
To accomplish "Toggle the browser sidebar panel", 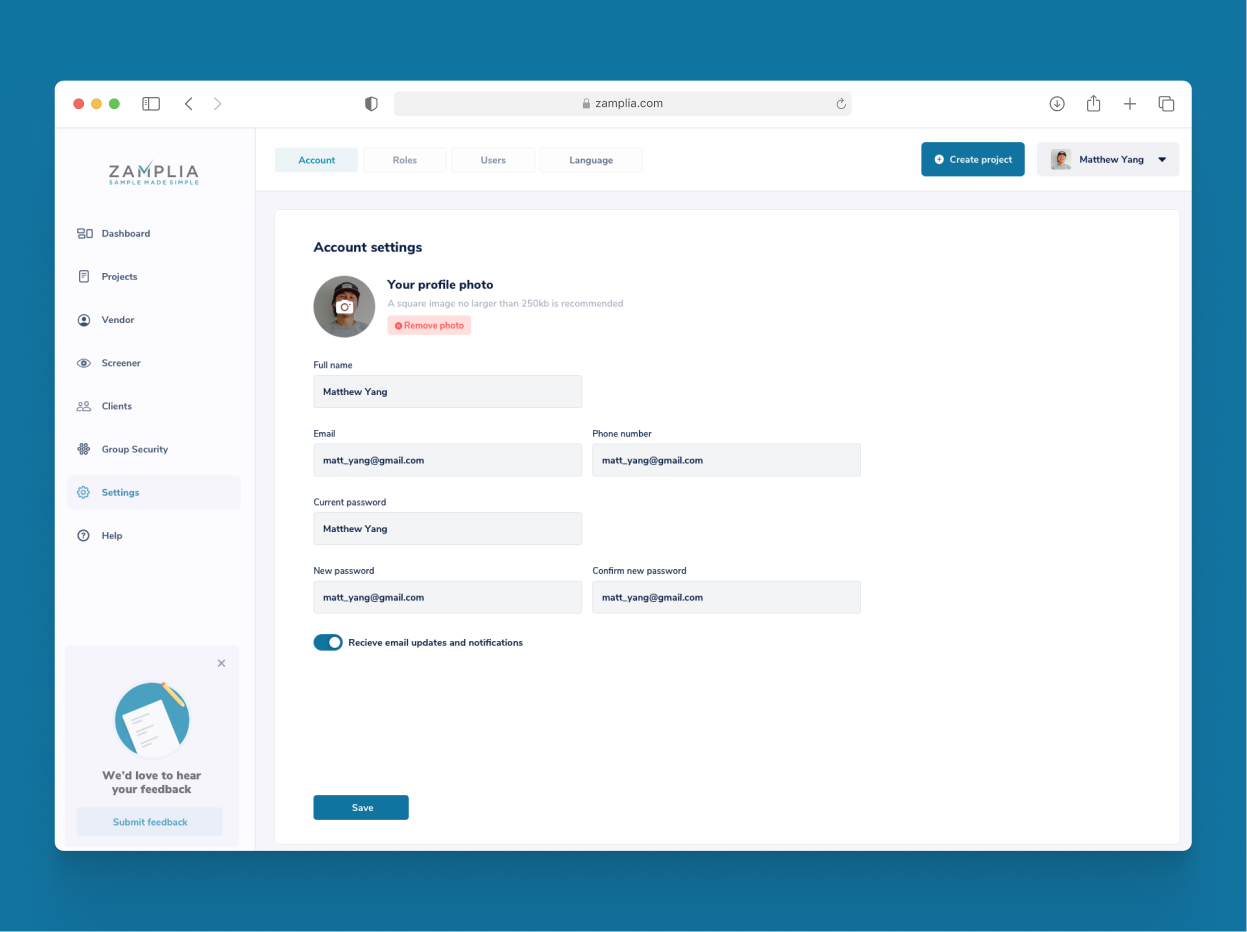I will click(x=151, y=104).
